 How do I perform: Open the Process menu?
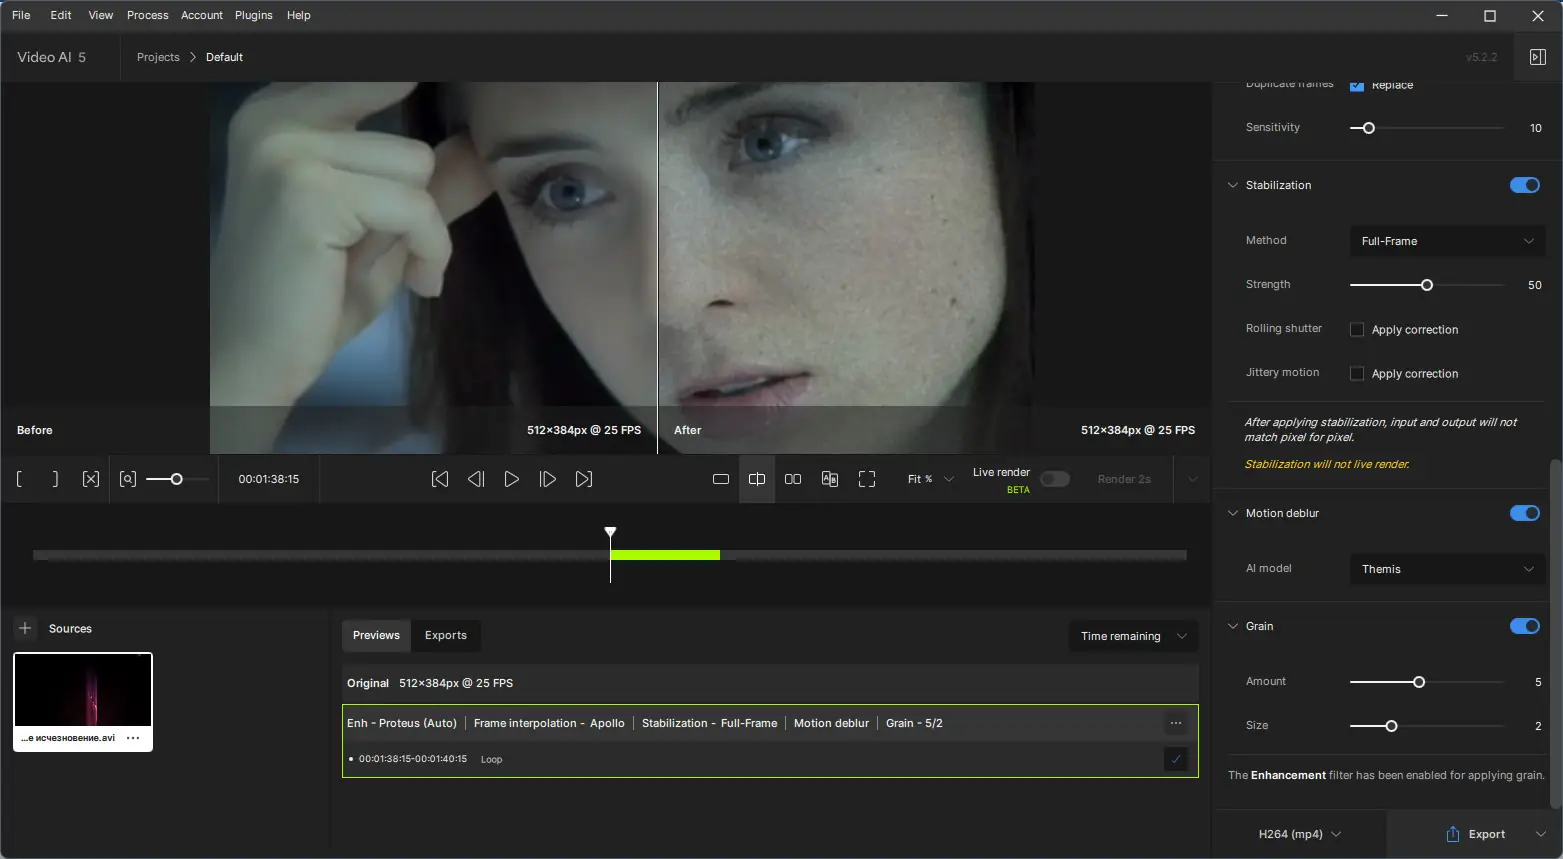click(x=148, y=15)
